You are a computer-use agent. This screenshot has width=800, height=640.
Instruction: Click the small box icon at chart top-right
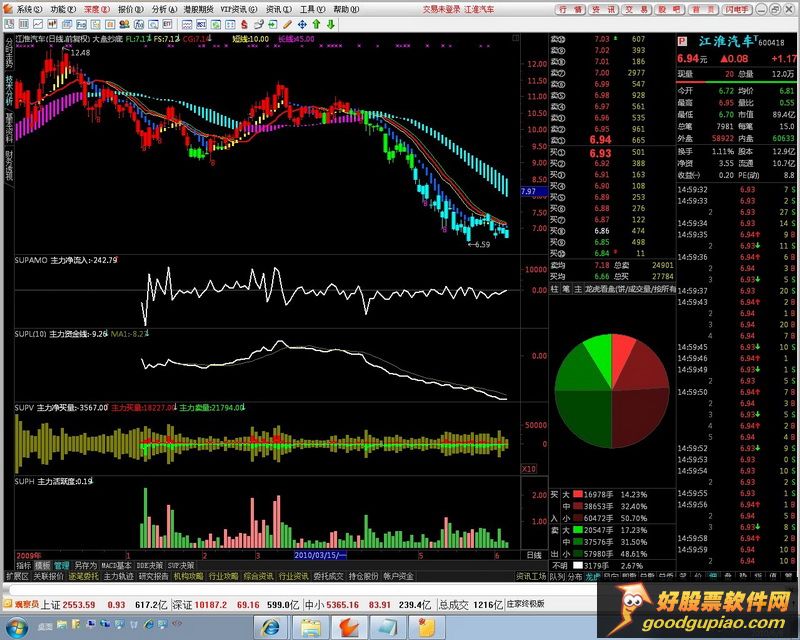click(x=516, y=38)
